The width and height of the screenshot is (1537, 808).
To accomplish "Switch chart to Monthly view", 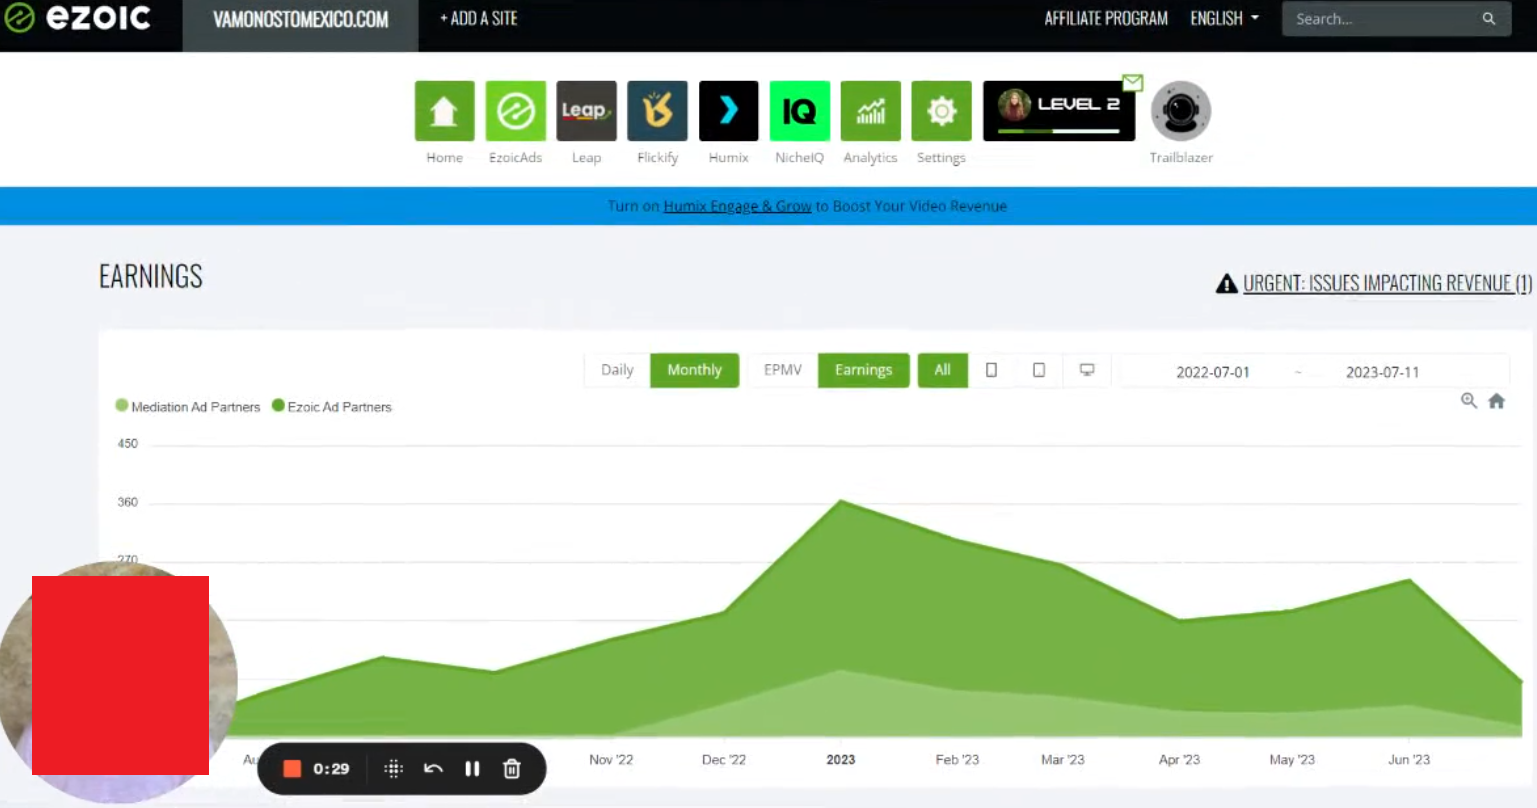I will [694, 370].
